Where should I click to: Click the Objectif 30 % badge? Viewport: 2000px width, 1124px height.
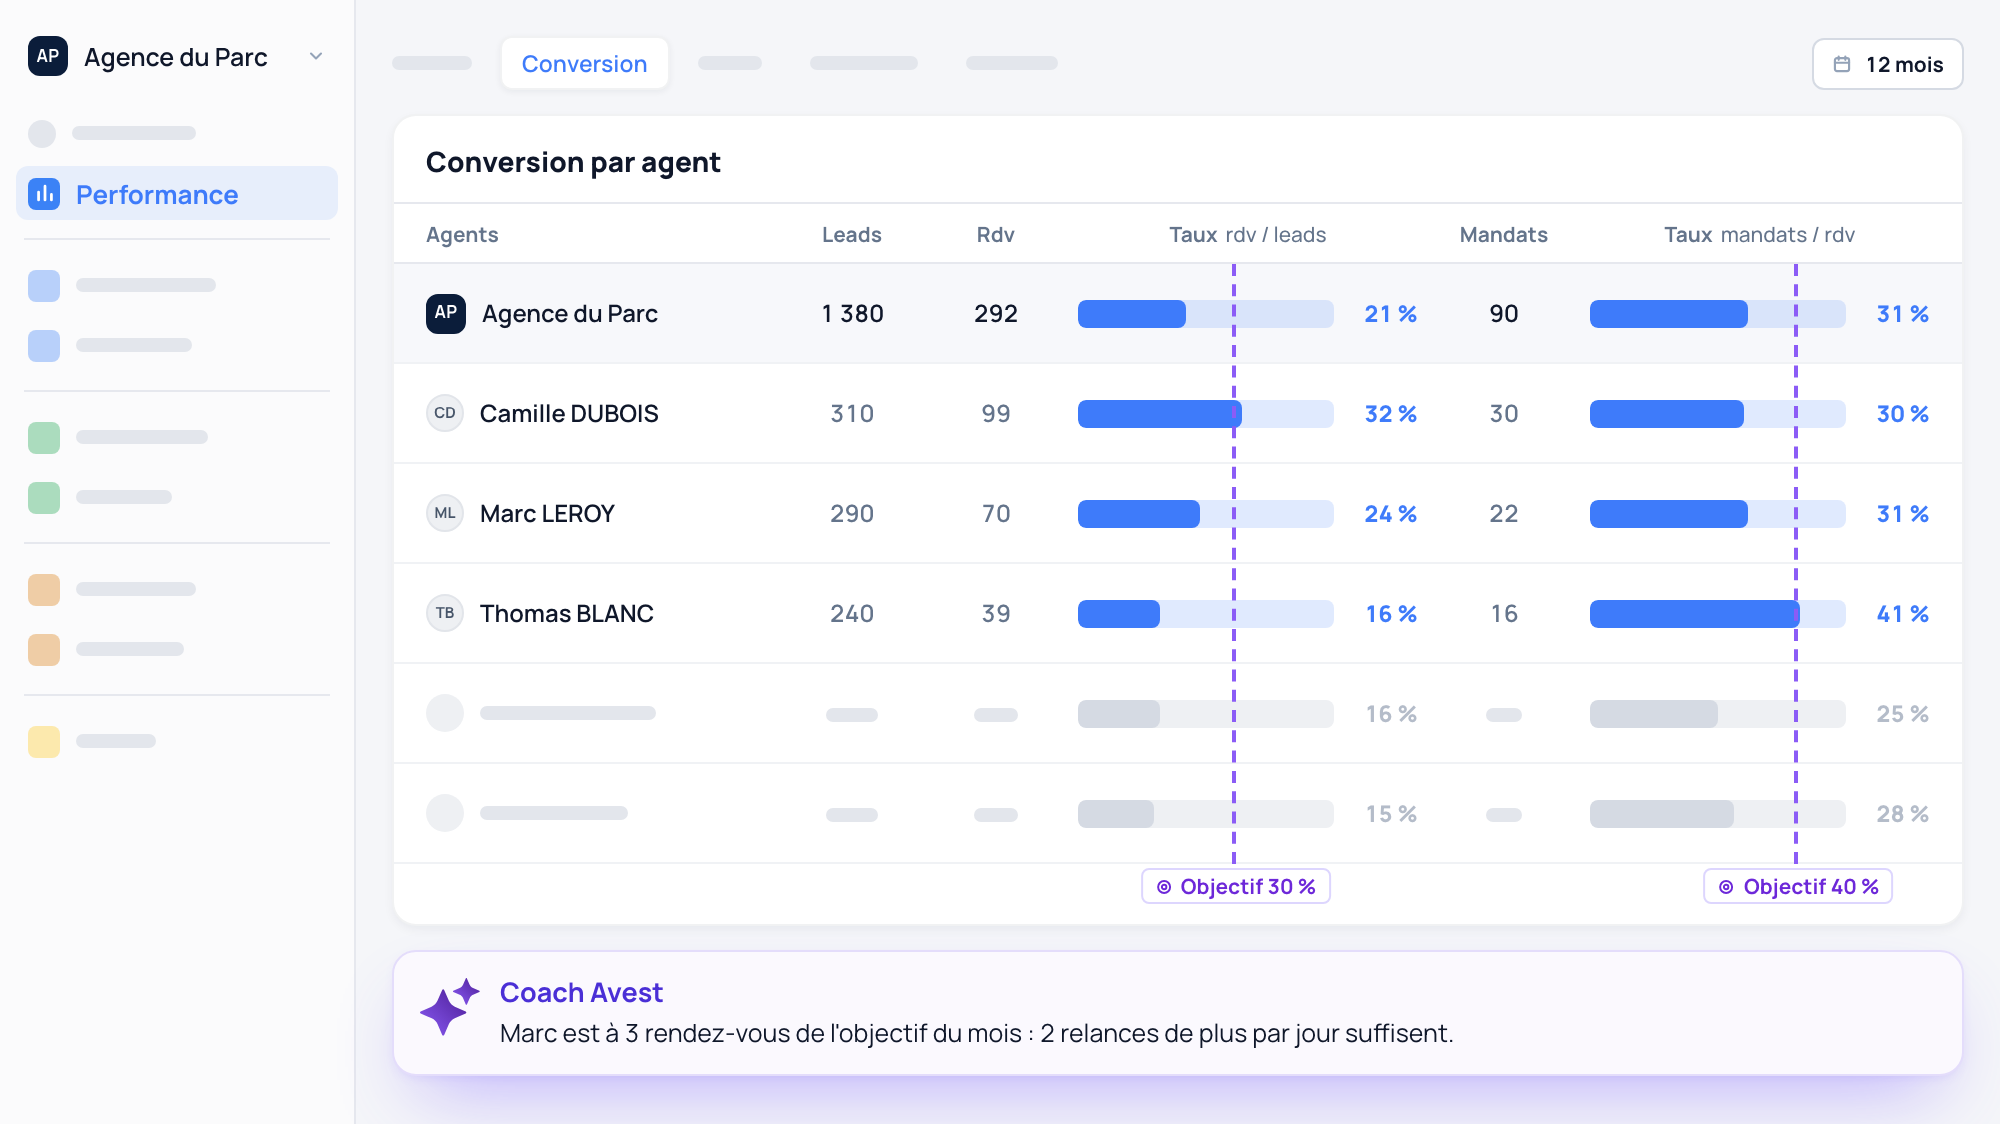[x=1236, y=887]
